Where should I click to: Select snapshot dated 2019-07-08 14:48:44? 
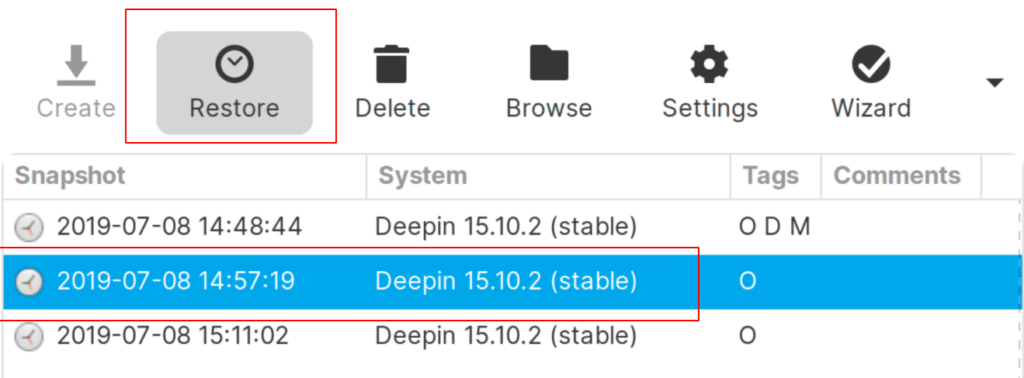coord(512,227)
